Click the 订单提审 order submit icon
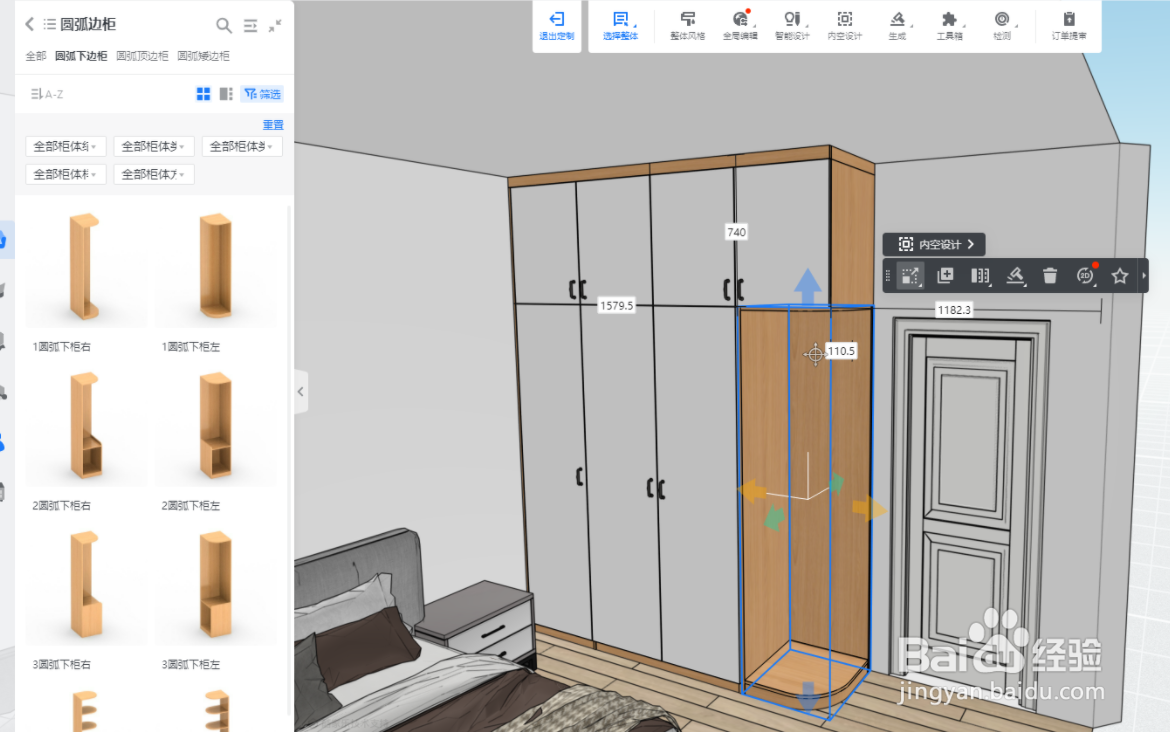This screenshot has height=732, width=1170. (1069, 25)
